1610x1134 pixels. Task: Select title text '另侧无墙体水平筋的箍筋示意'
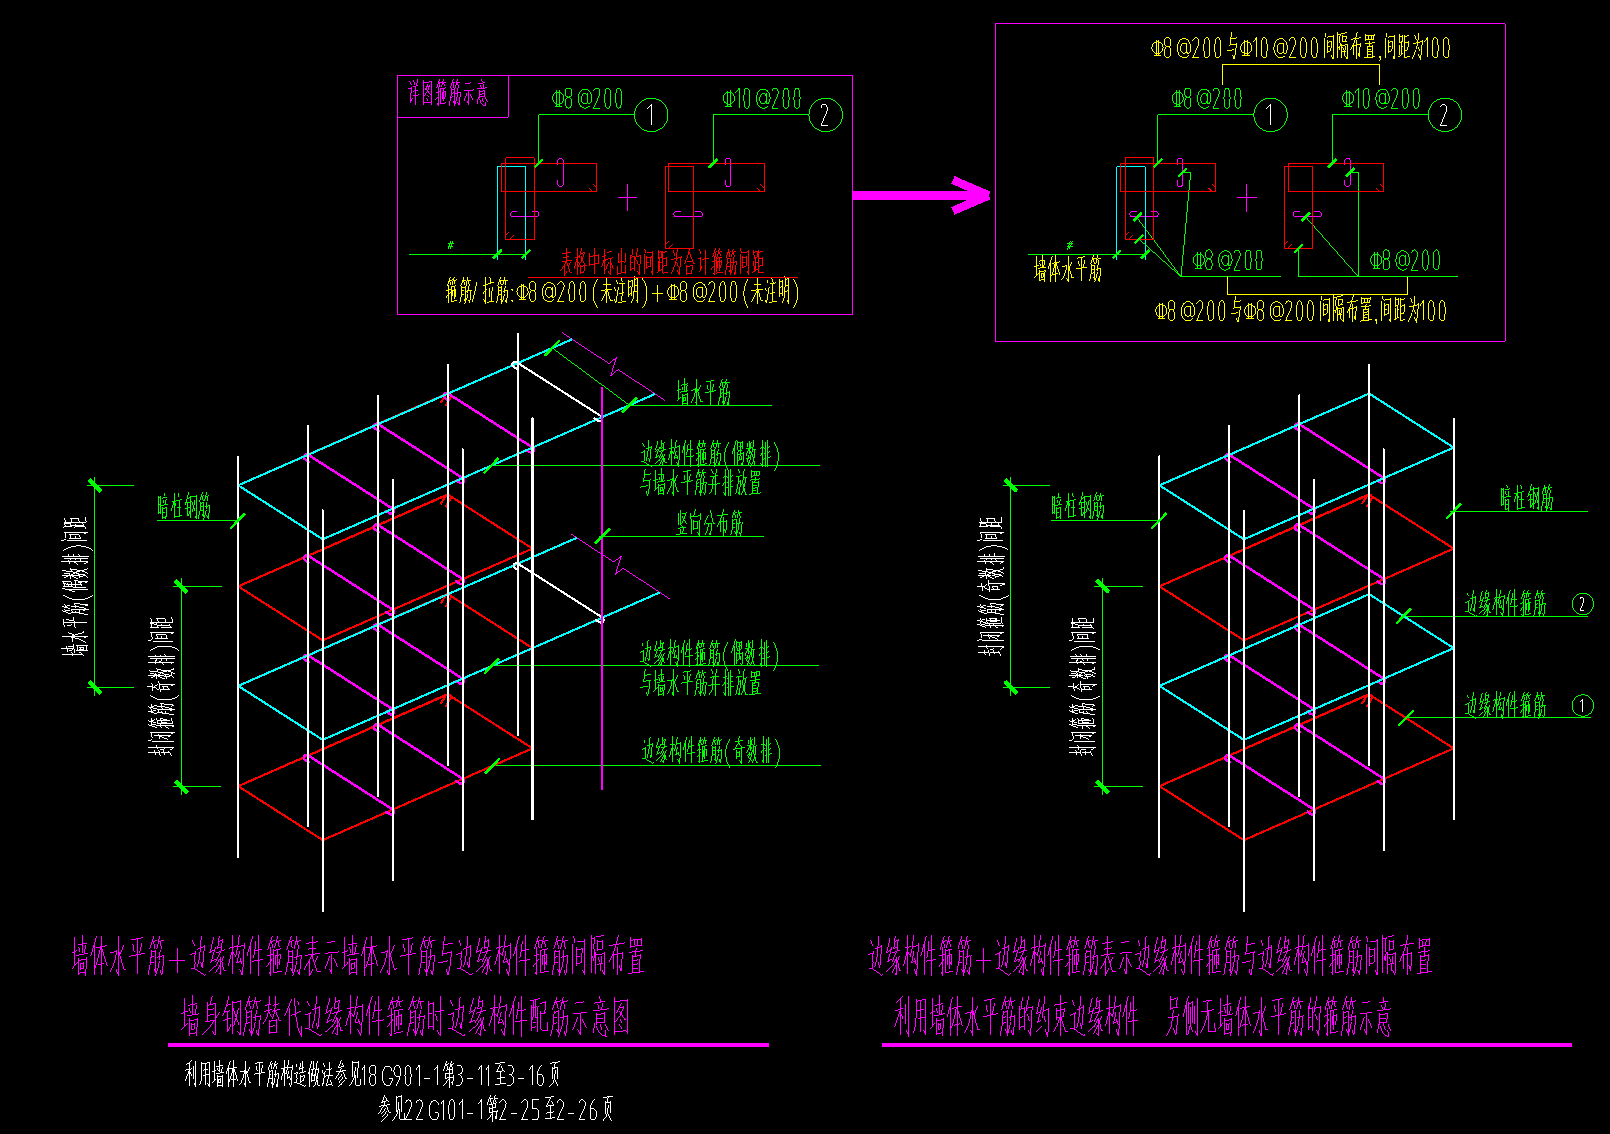(1279, 1018)
